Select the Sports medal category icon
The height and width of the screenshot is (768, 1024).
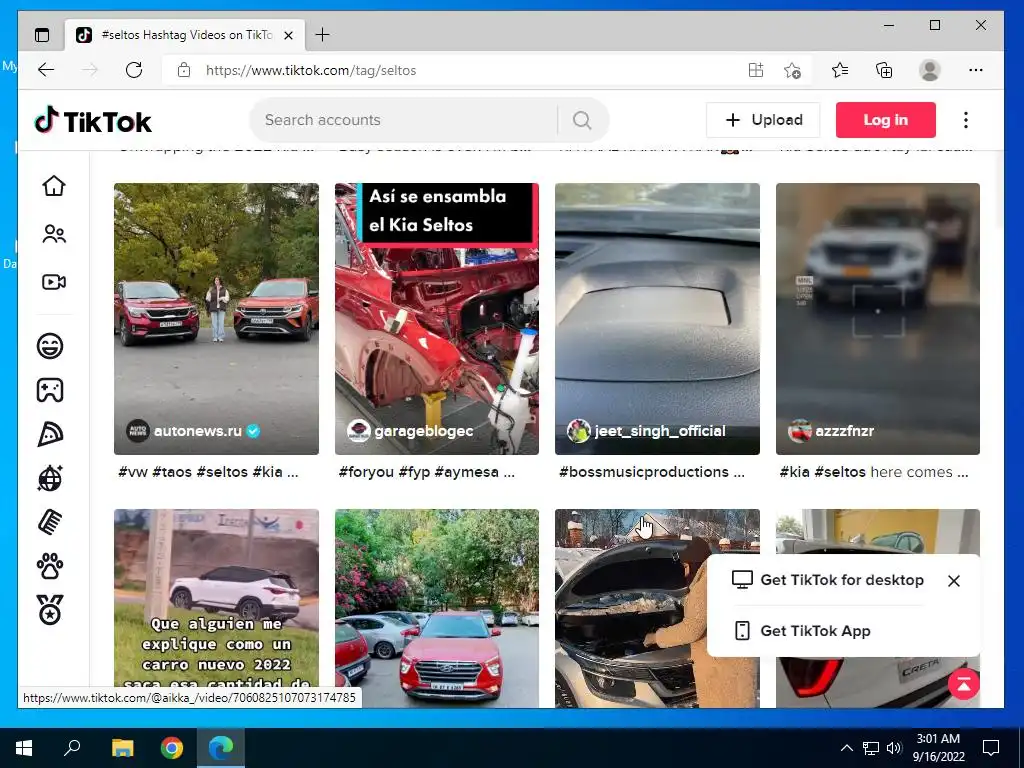50,611
